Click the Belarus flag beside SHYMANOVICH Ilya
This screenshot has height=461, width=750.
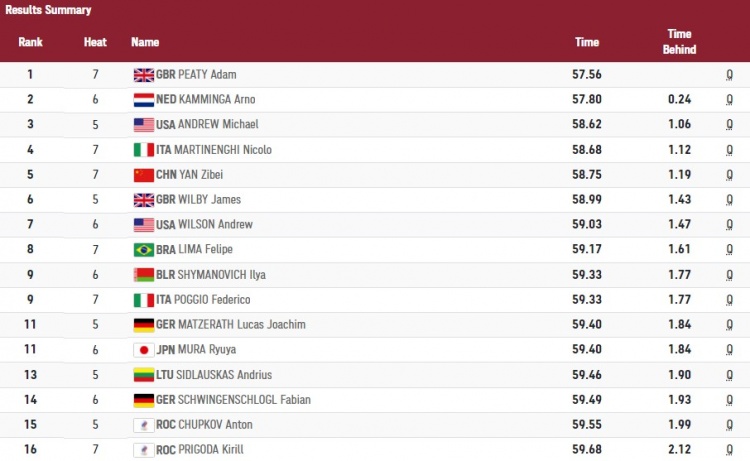click(143, 275)
